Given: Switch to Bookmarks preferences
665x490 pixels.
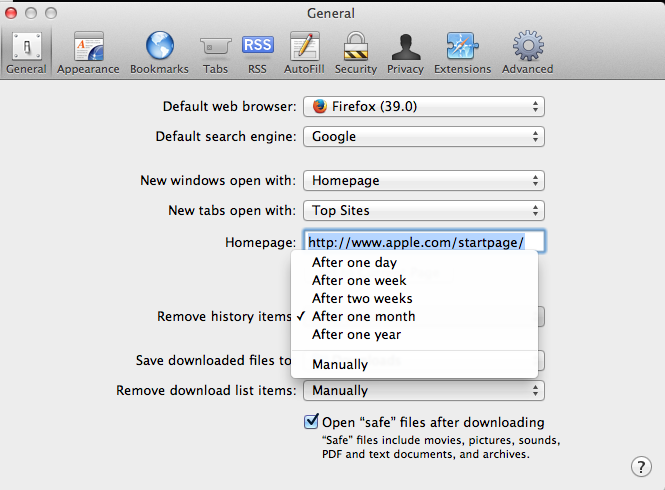Looking at the screenshot, I should tap(159, 53).
